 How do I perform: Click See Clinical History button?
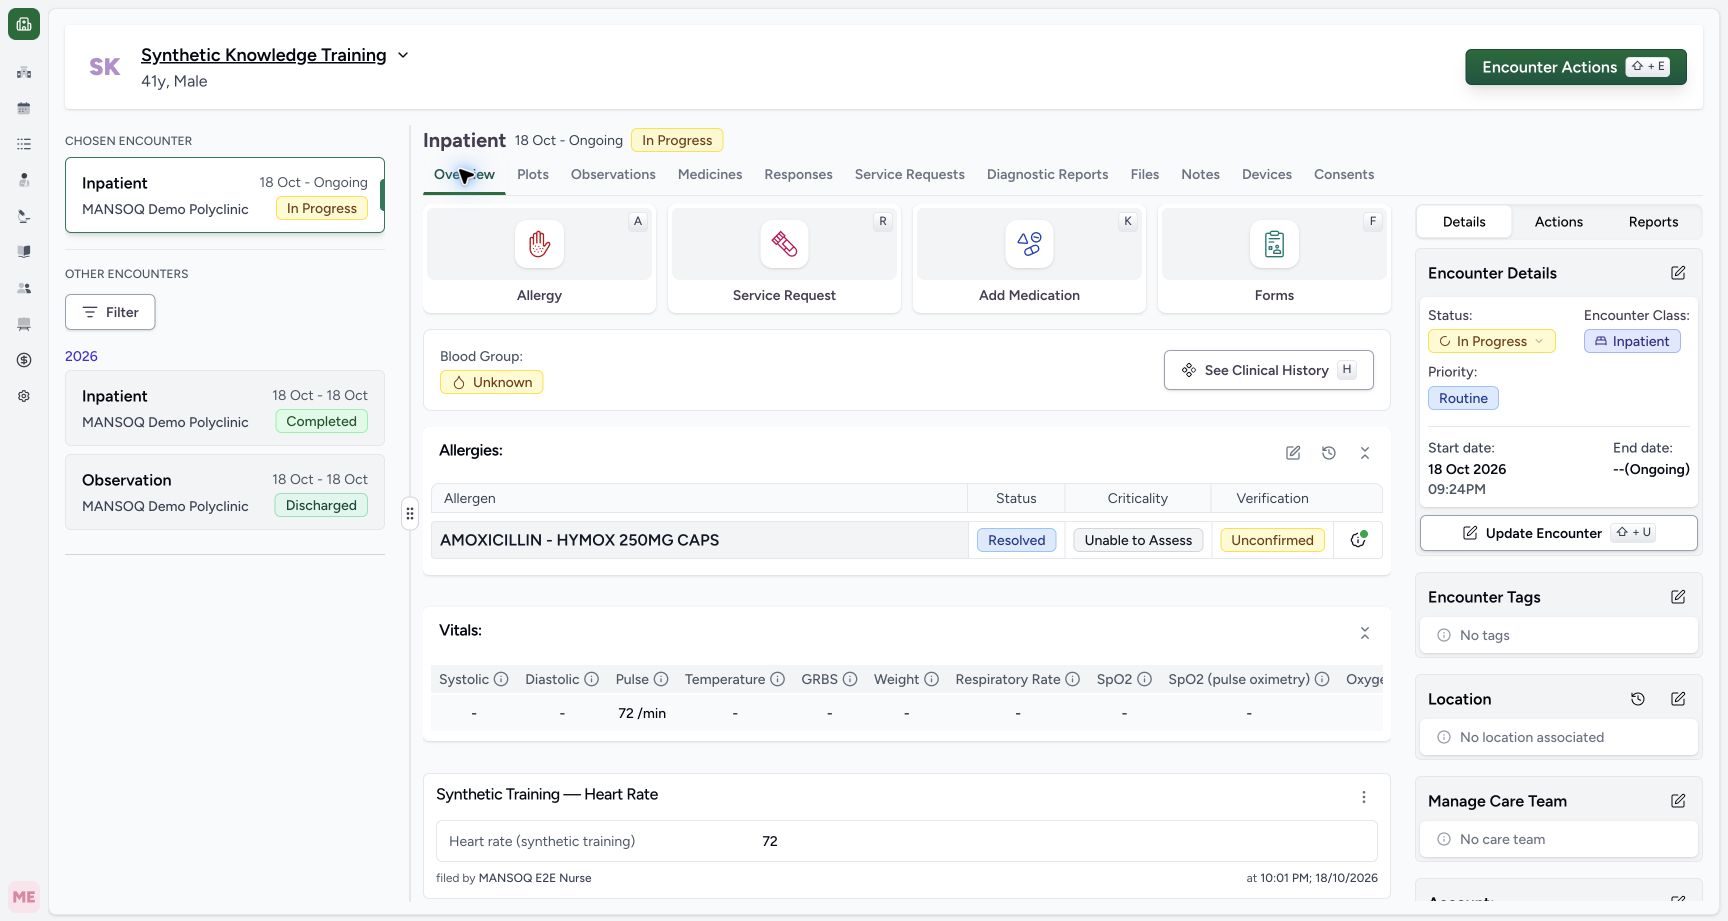(x=1268, y=370)
